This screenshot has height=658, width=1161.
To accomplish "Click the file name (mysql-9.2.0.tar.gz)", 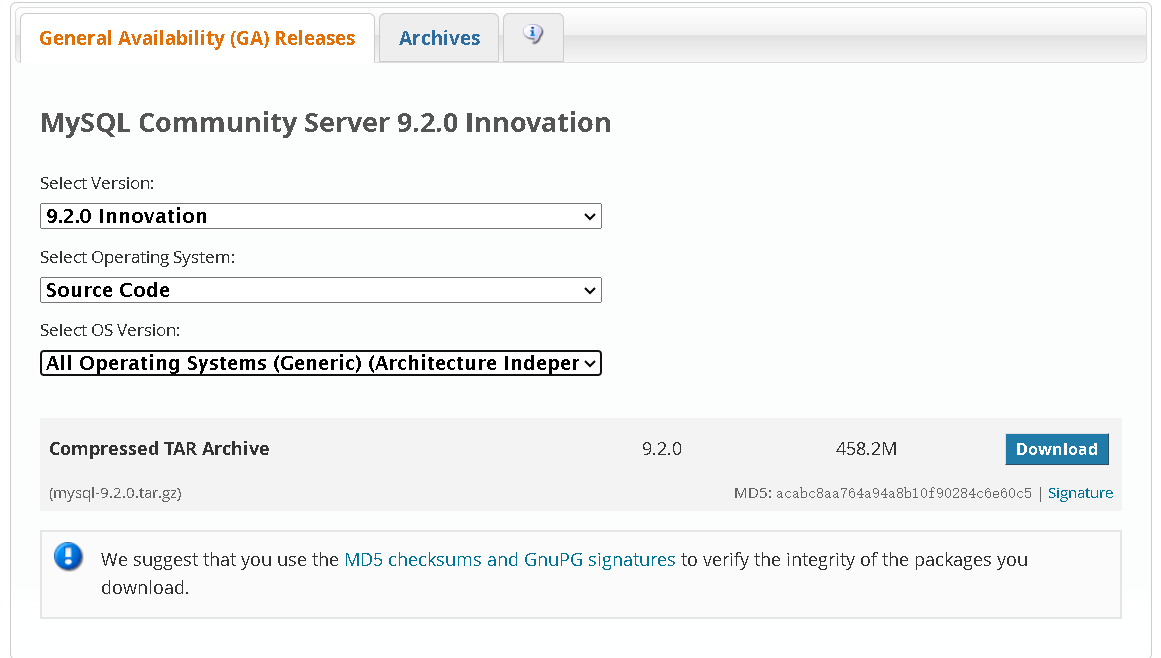I will pos(116,493).
